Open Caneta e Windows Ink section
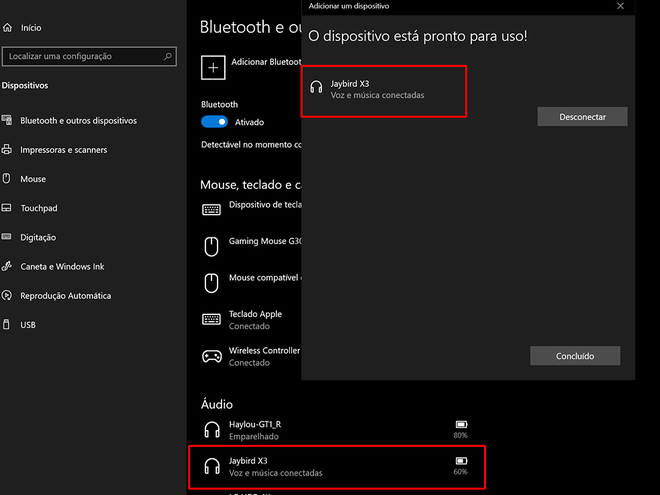 [62, 266]
